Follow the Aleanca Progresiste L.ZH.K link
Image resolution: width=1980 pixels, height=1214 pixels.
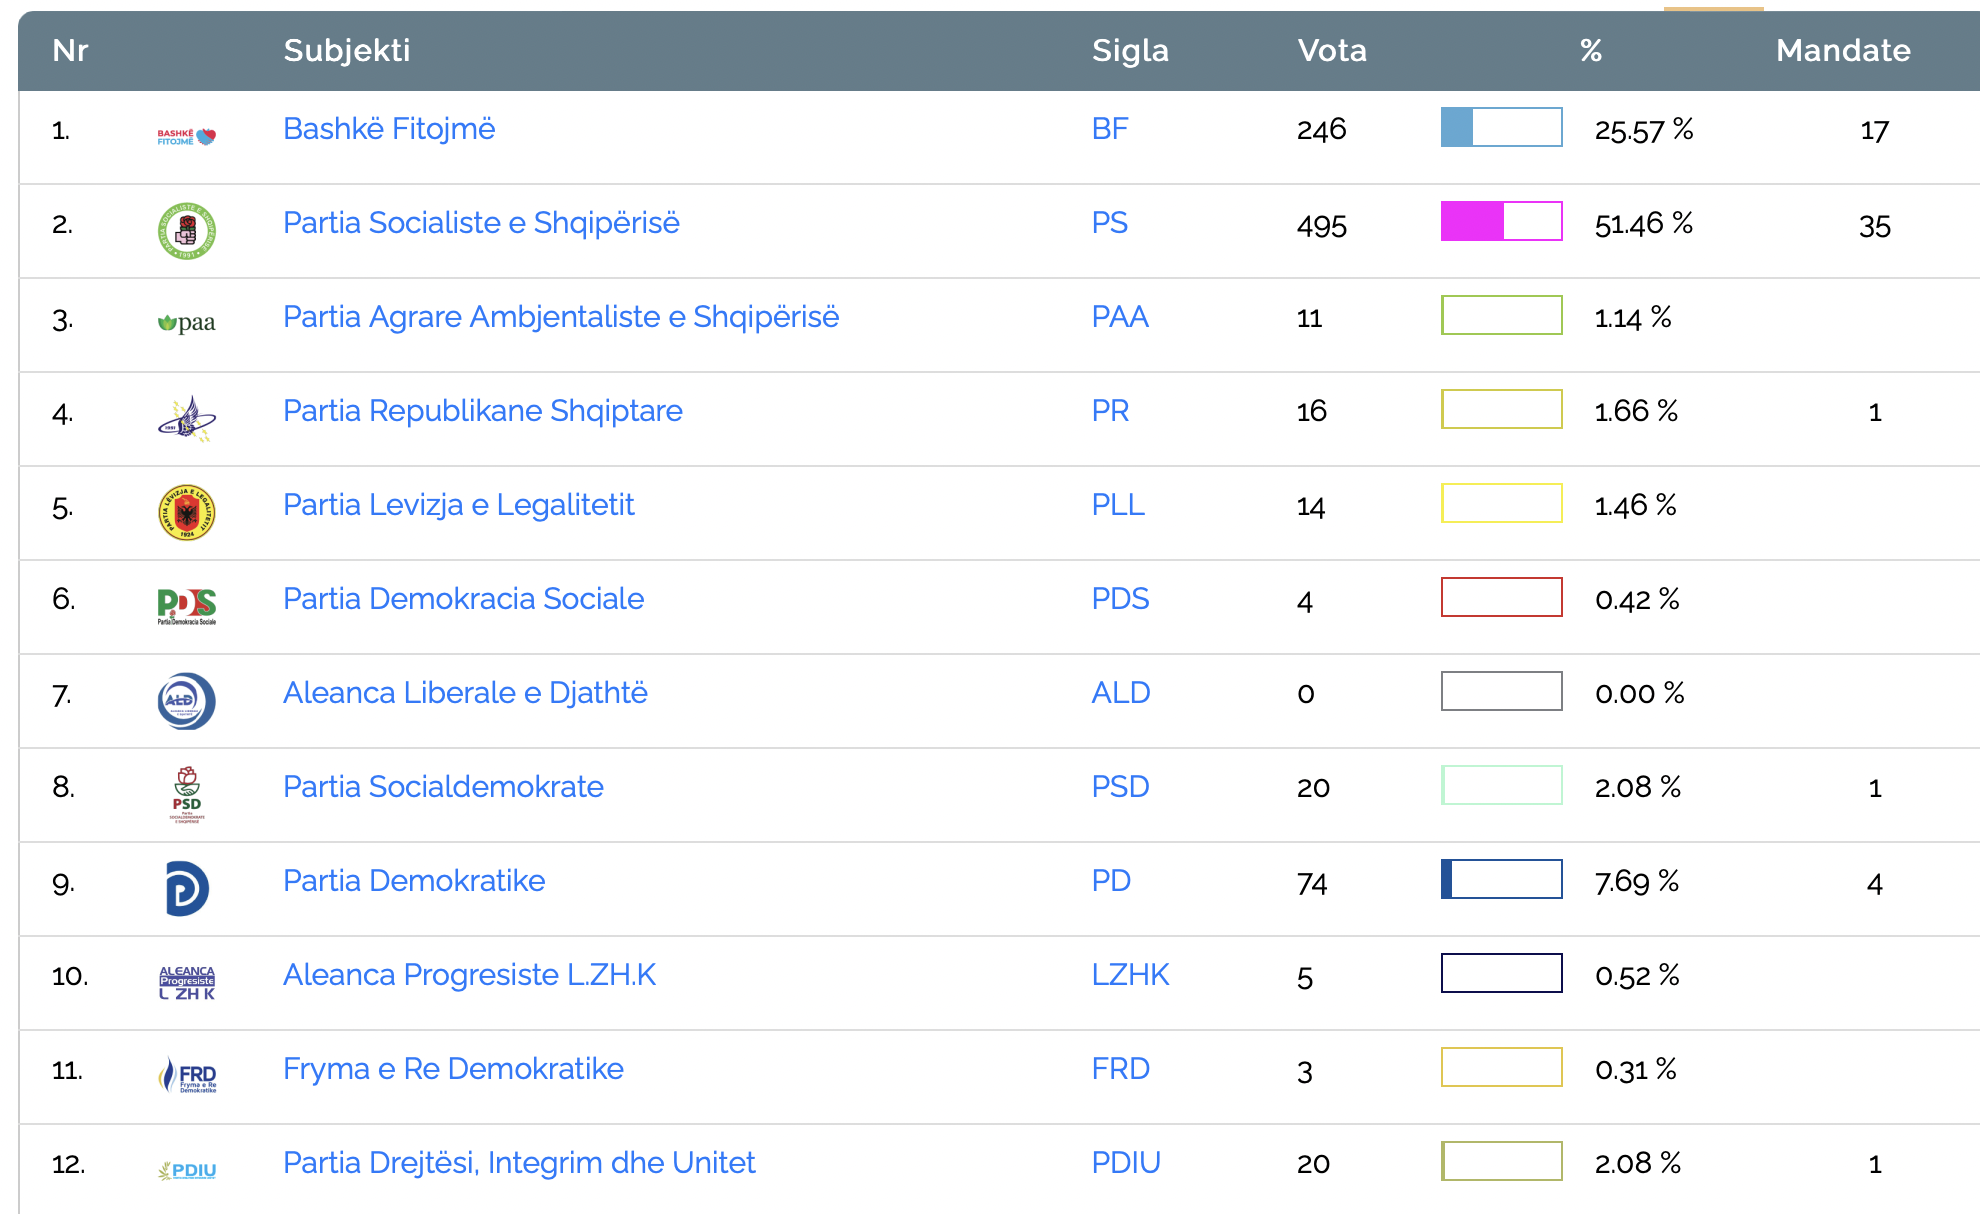[x=469, y=975]
